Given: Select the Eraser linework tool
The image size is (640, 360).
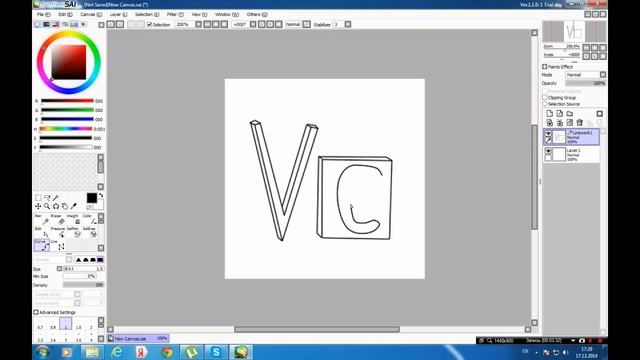Looking at the screenshot, I should coord(58,220).
